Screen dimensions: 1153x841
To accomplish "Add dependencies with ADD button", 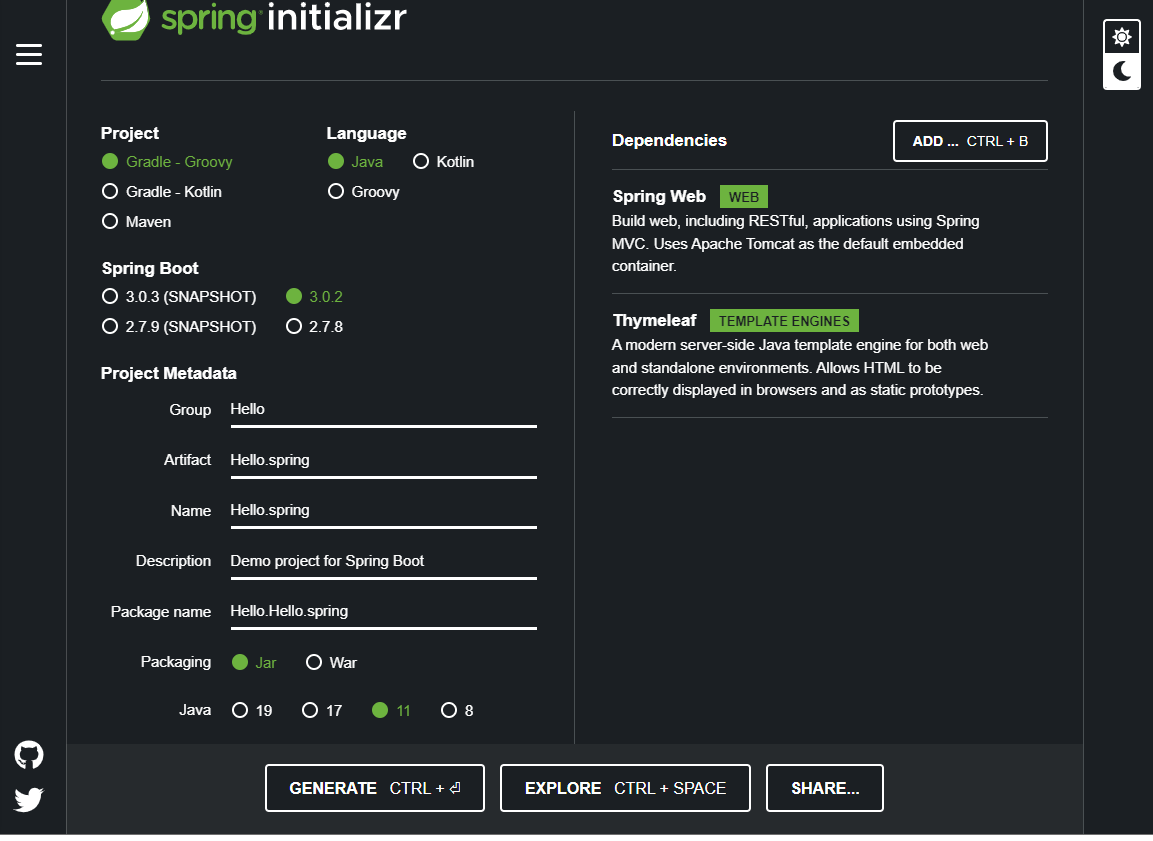I will (x=970, y=141).
